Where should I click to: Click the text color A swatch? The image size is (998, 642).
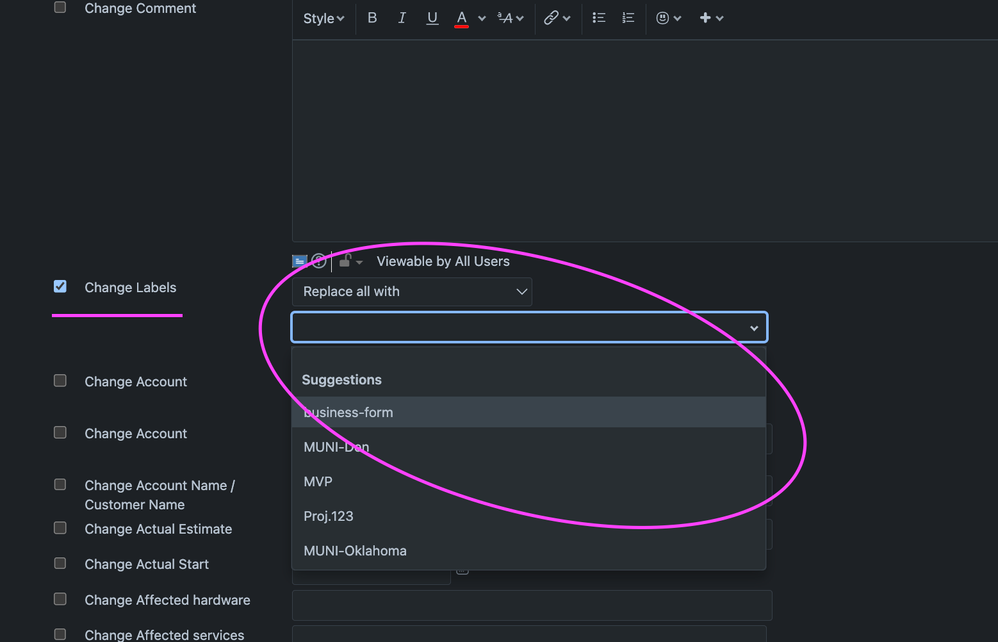(461, 18)
